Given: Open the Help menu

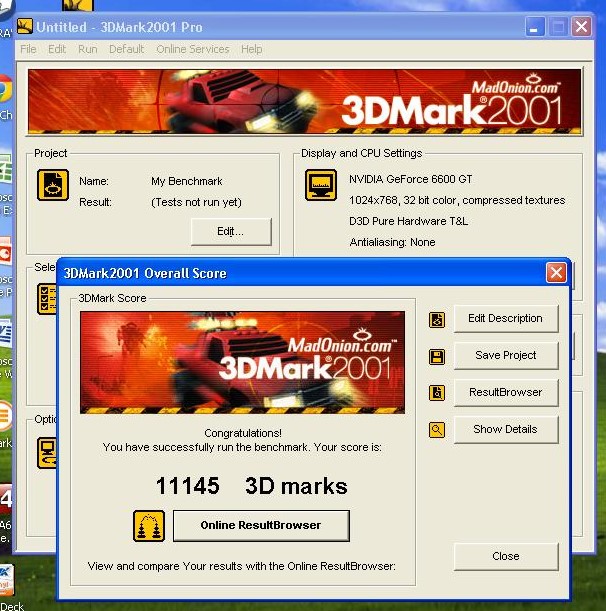Looking at the screenshot, I should point(251,49).
